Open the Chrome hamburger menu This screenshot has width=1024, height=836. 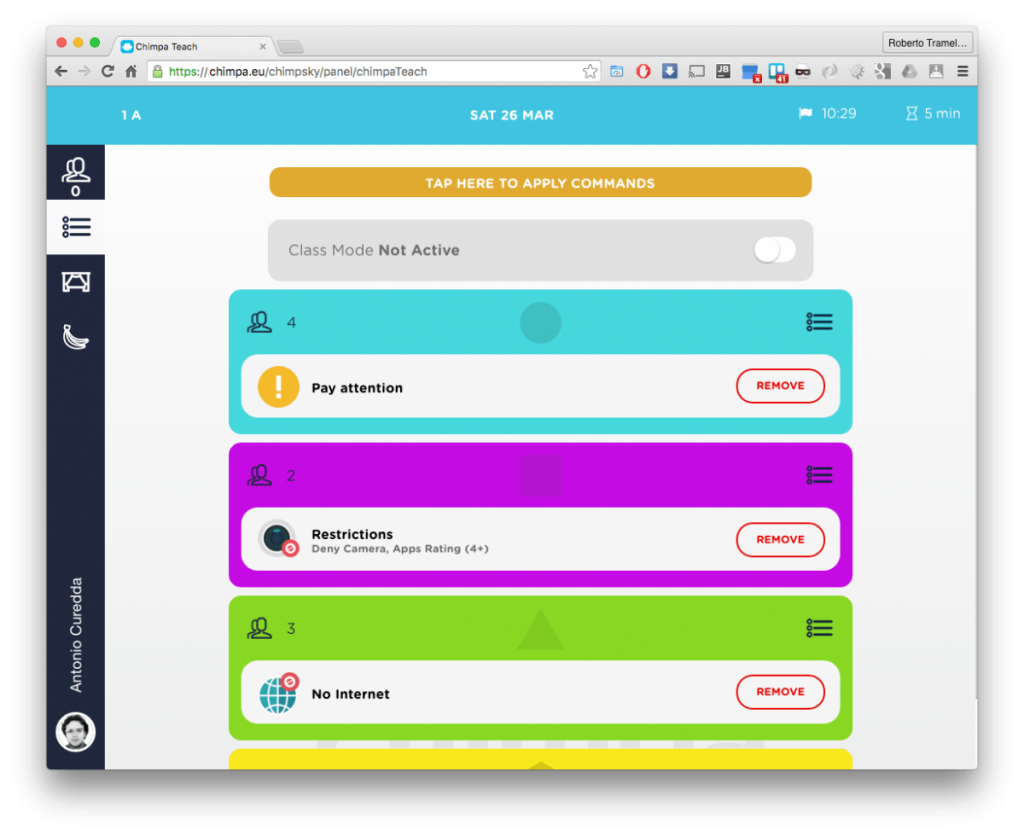pyautogui.click(x=963, y=71)
